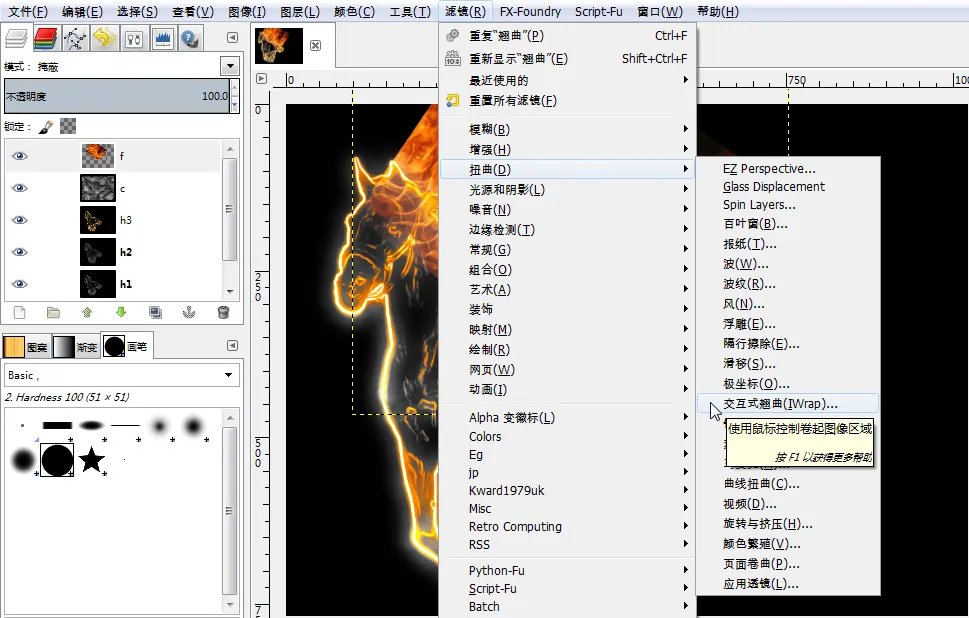The height and width of the screenshot is (618, 969).
Task: Create a new layer group folder icon
Action: click(x=54, y=312)
